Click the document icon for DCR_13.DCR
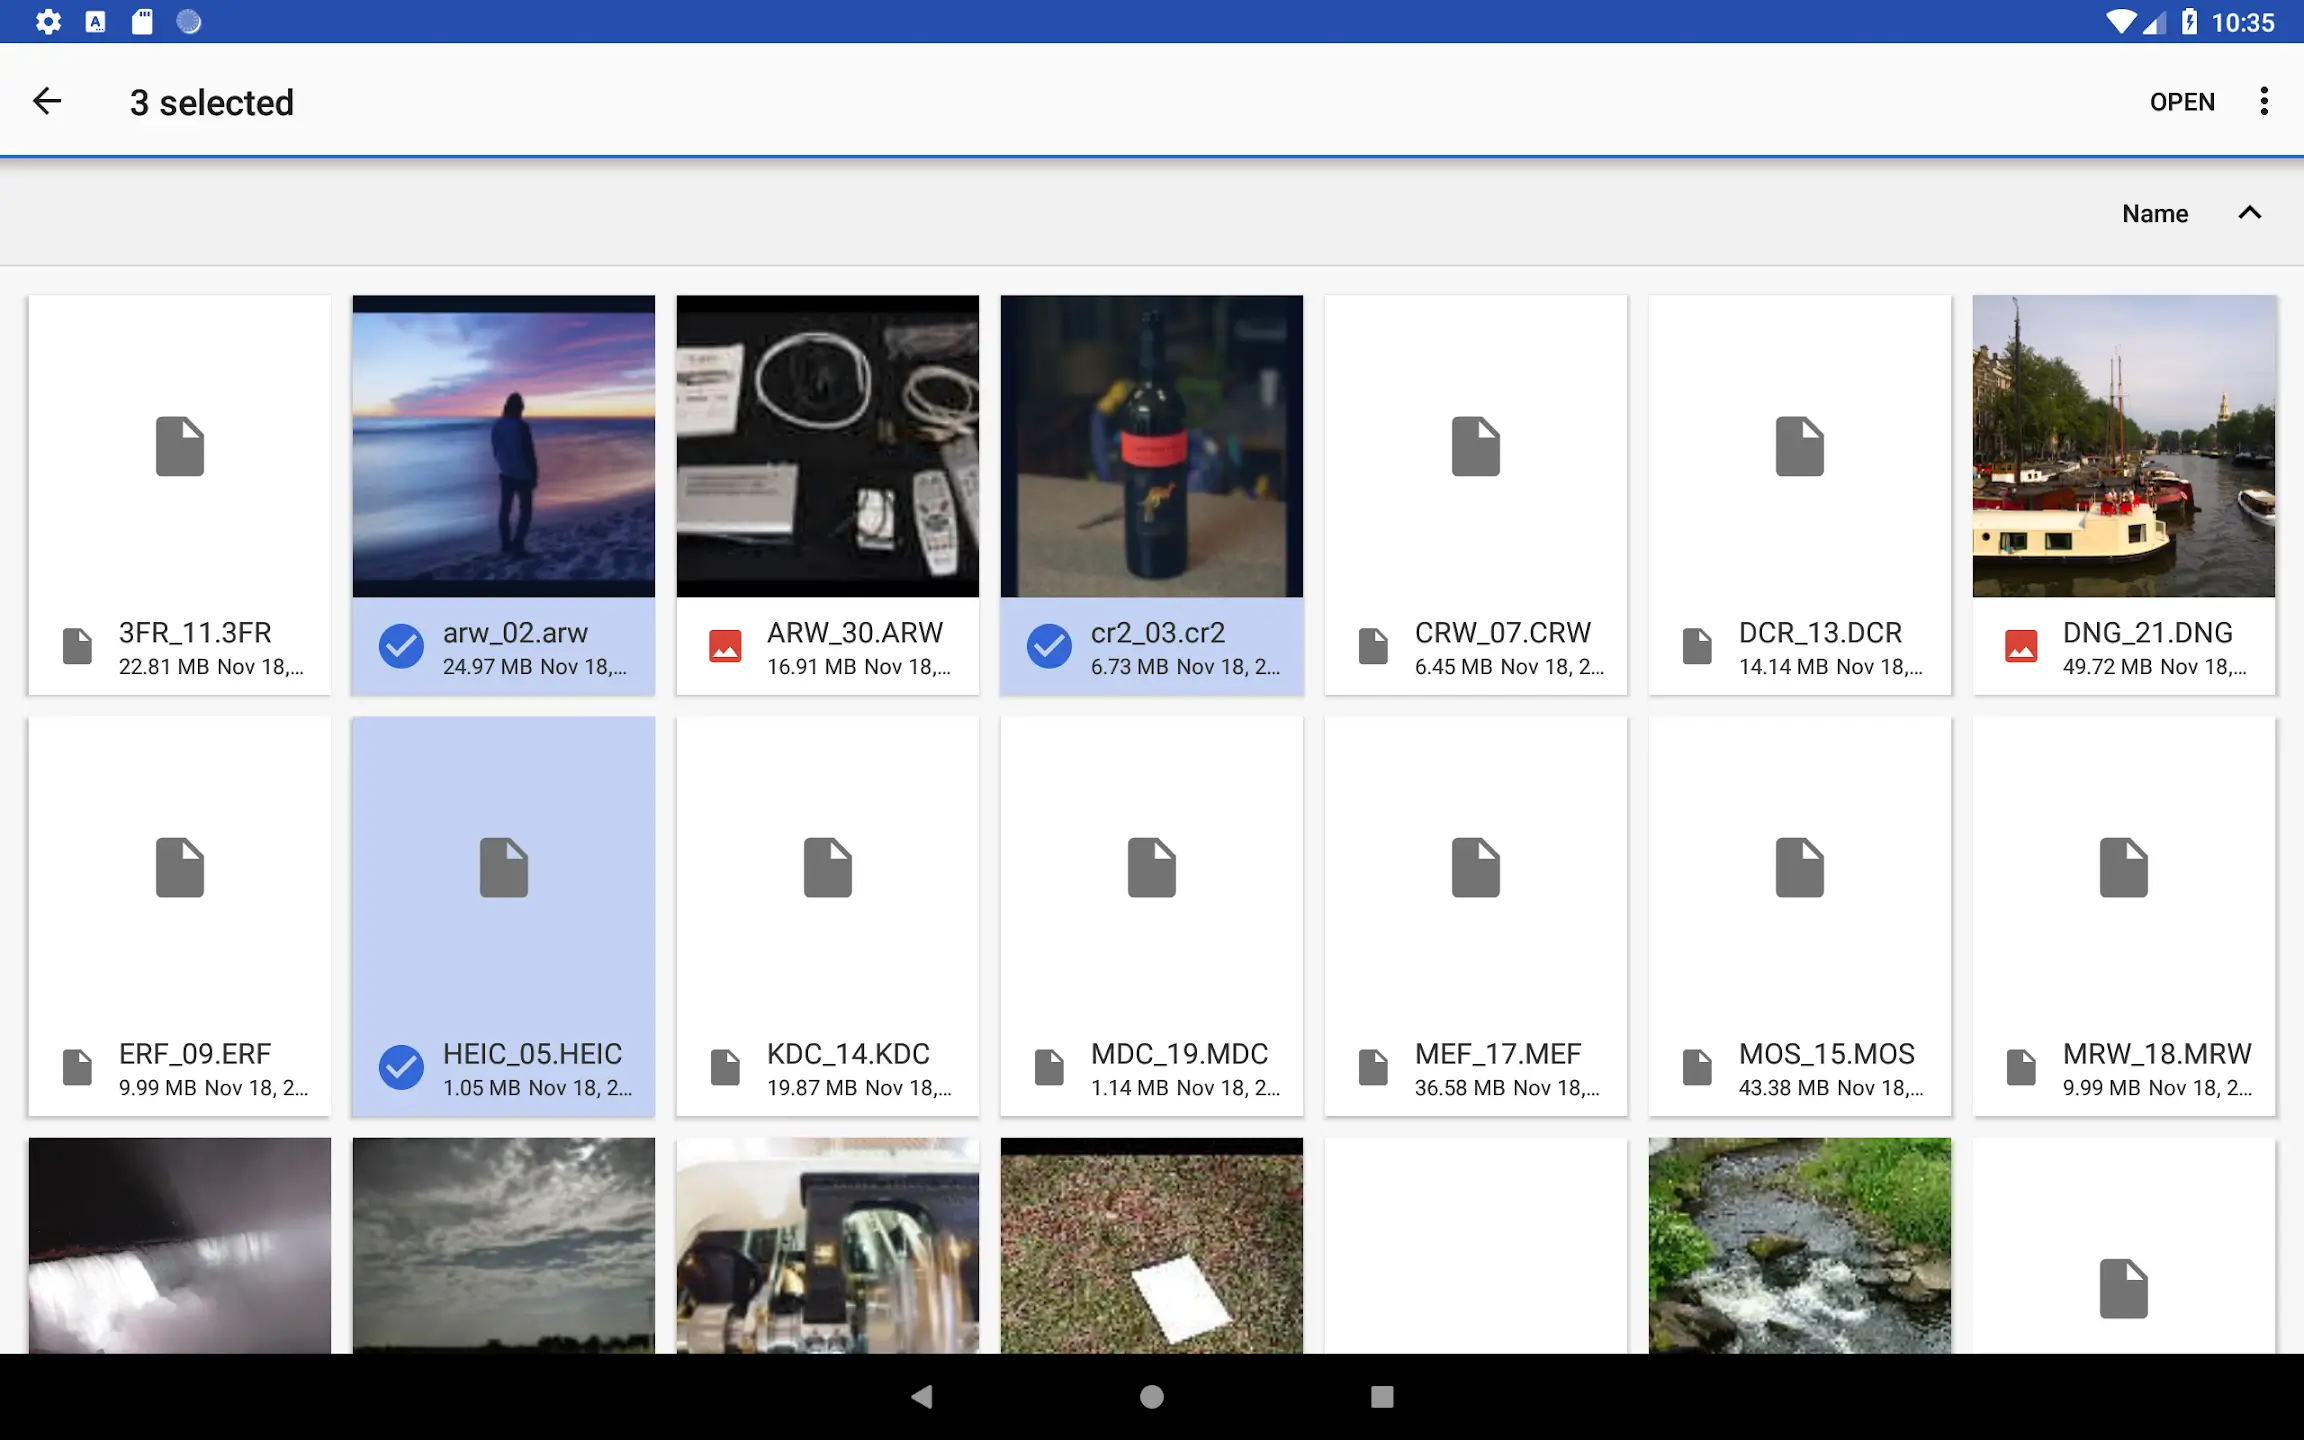 click(x=1697, y=646)
